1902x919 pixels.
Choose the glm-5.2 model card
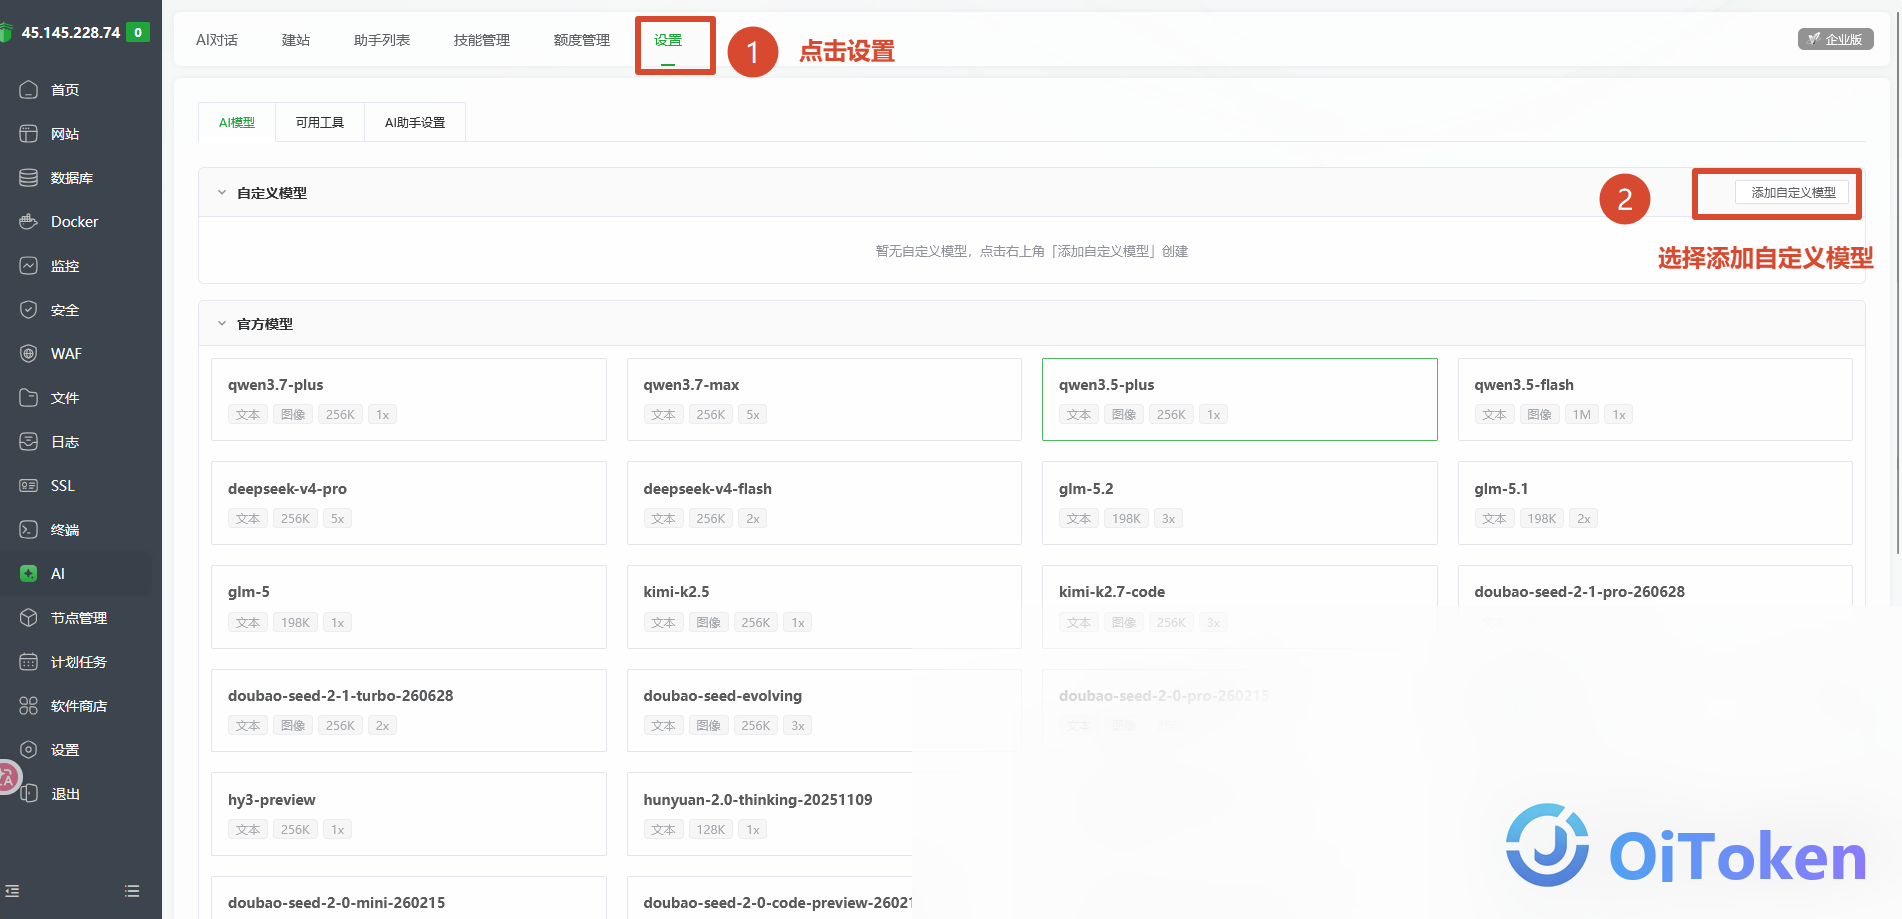coord(1240,503)
